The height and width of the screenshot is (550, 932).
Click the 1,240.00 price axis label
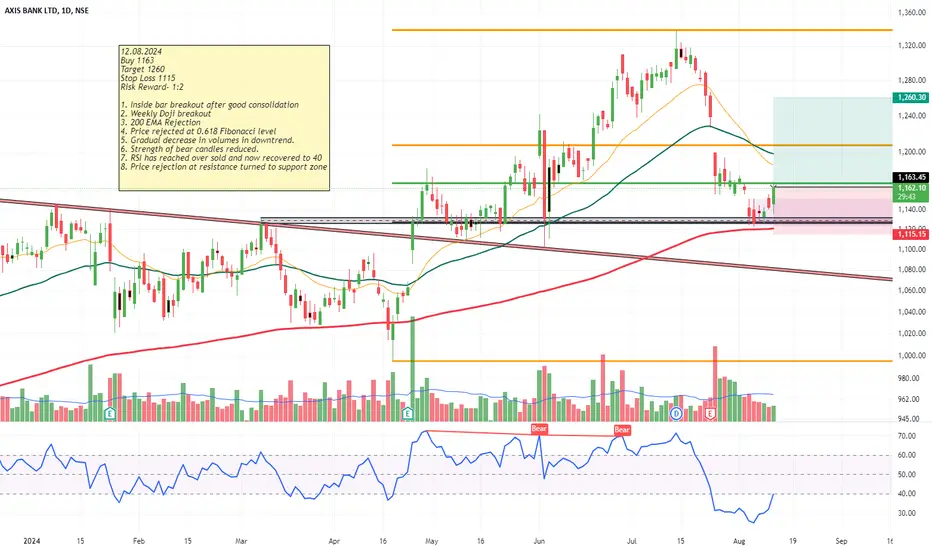coord(911,116)
